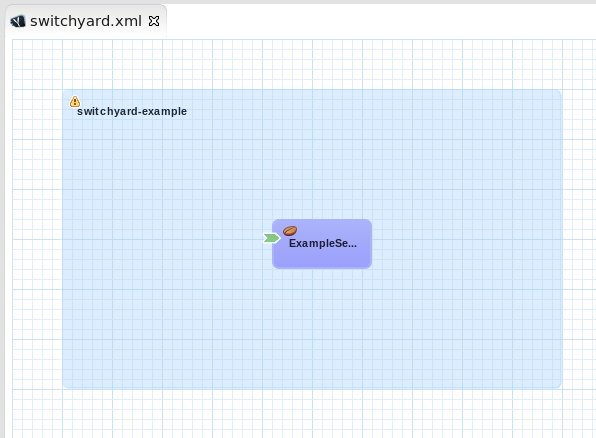Select the switchyard-example composite title text
The image size is (596, 438).
[132, 111]
